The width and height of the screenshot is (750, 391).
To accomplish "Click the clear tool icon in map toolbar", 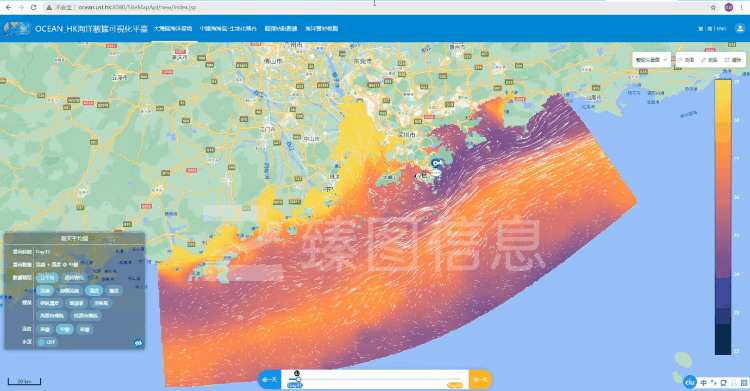I will click(x=727, y=60).
